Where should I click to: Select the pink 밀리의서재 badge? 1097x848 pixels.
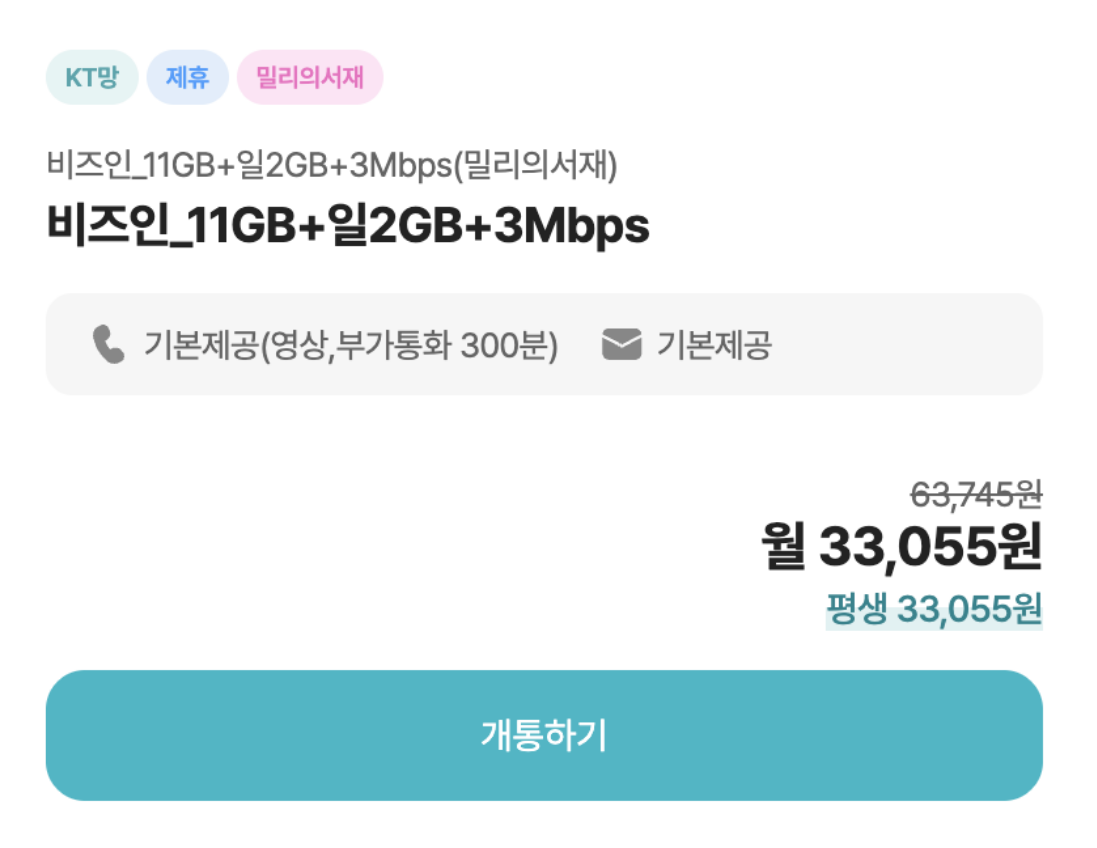[310, 77]
